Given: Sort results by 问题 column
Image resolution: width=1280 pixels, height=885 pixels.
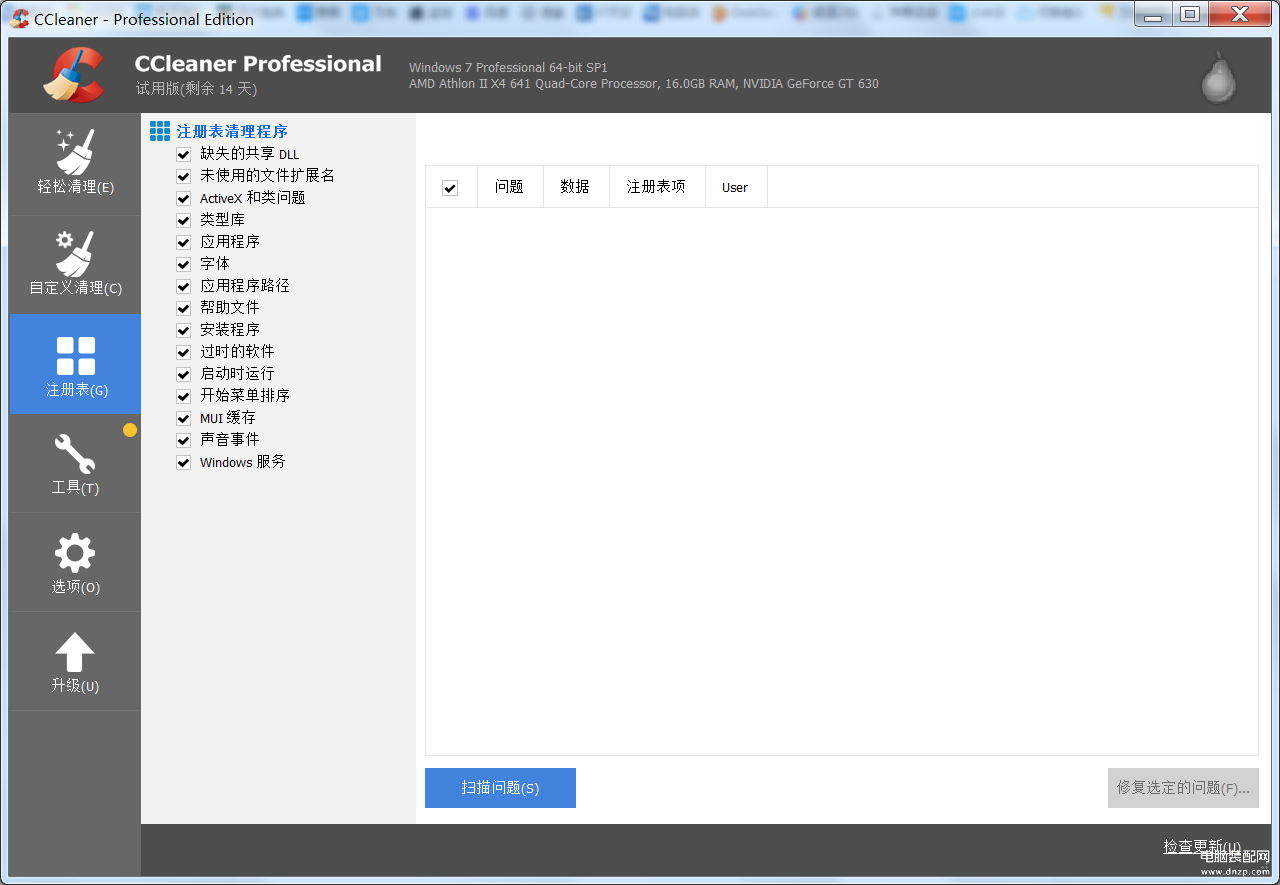Looking at the screenshot, I should [x=509, y=187].
